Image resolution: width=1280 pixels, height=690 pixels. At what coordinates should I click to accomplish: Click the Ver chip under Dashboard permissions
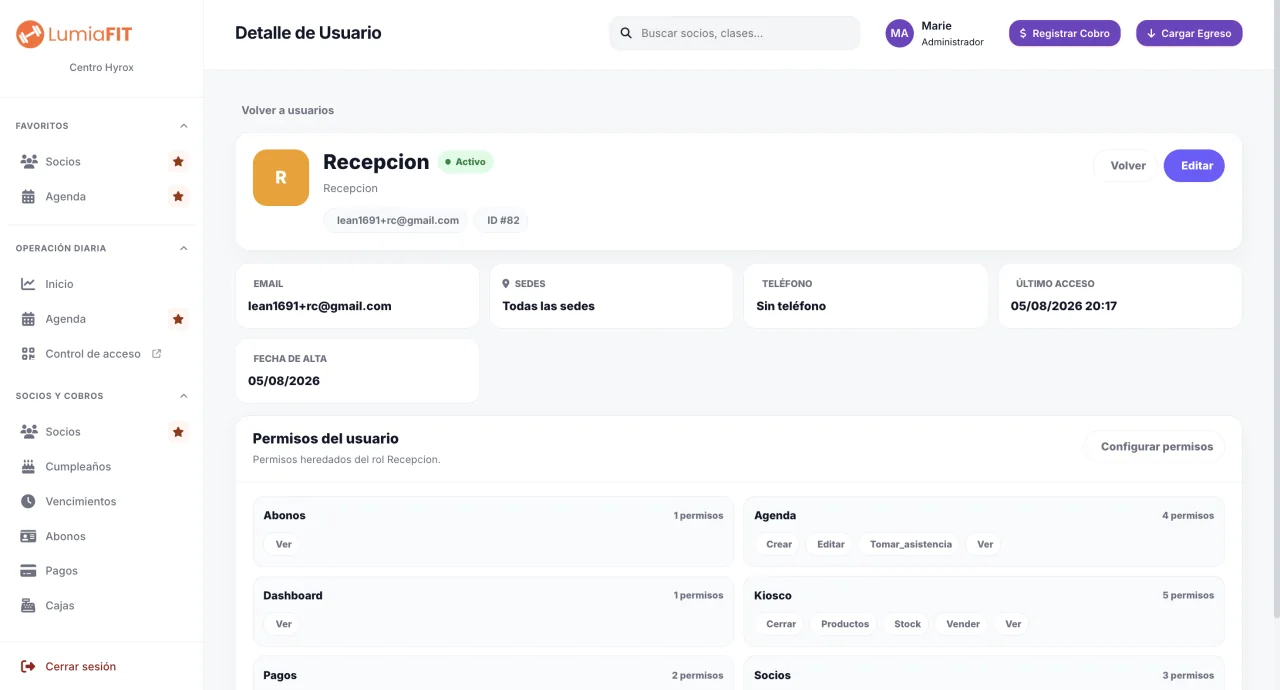284,624
